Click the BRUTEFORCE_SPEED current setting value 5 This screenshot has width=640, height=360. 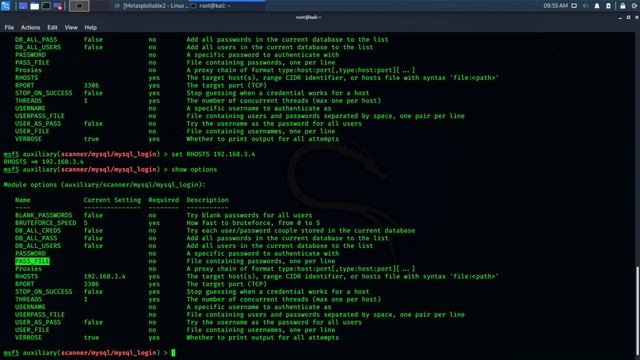86,223
